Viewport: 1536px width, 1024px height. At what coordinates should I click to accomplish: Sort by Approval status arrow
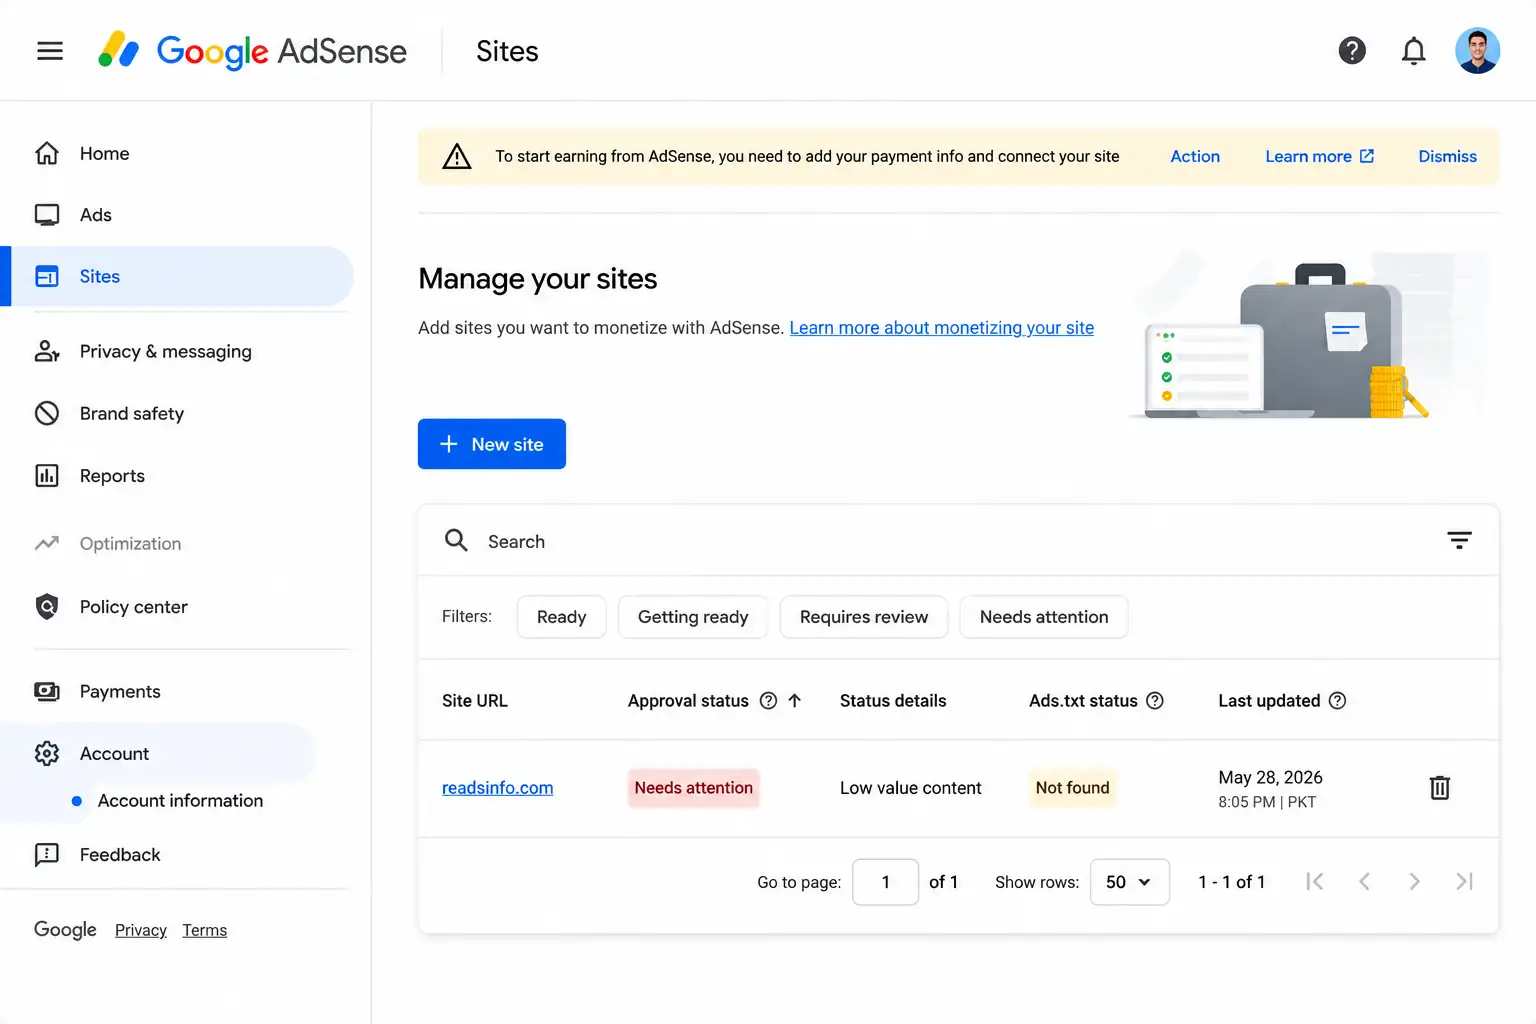[x=795, y=700]
